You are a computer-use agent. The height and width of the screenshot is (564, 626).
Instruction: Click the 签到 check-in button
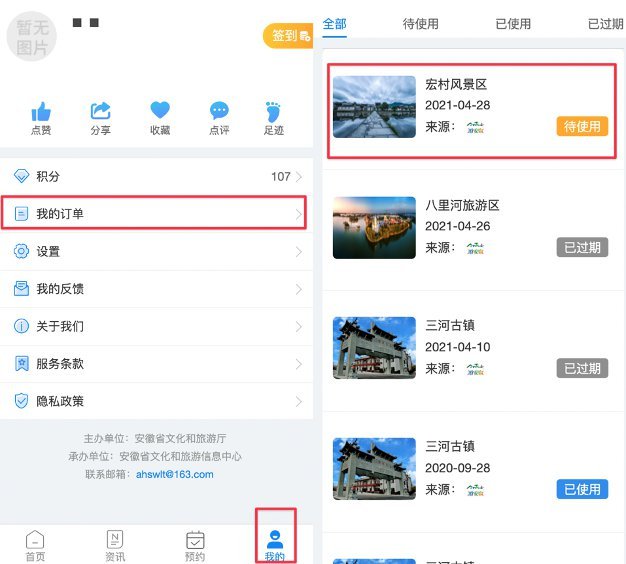pos(288,36)
